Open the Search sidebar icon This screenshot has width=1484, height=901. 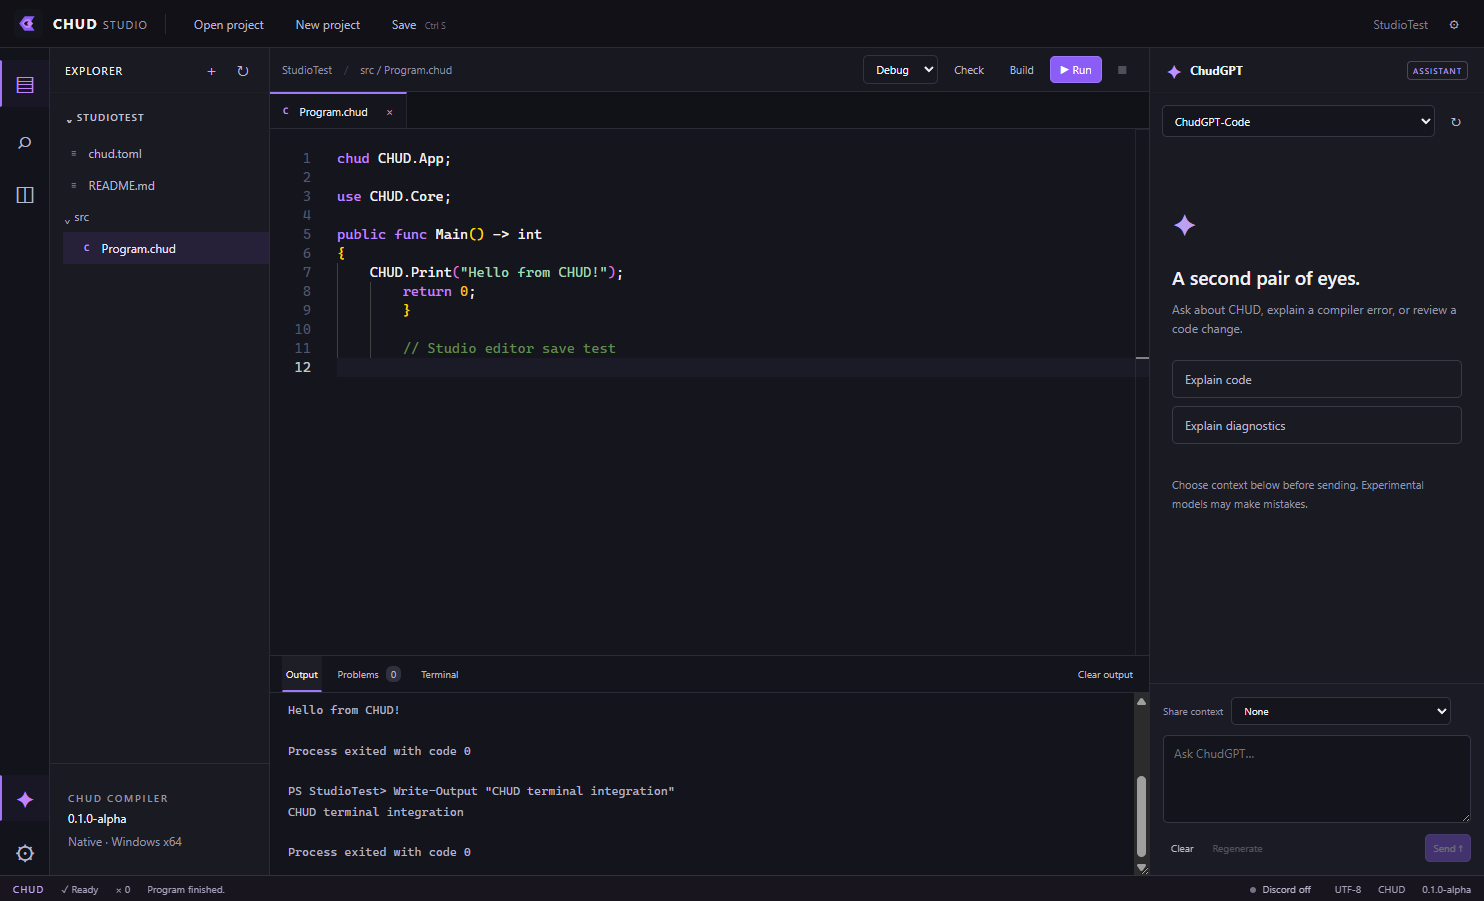25,143
